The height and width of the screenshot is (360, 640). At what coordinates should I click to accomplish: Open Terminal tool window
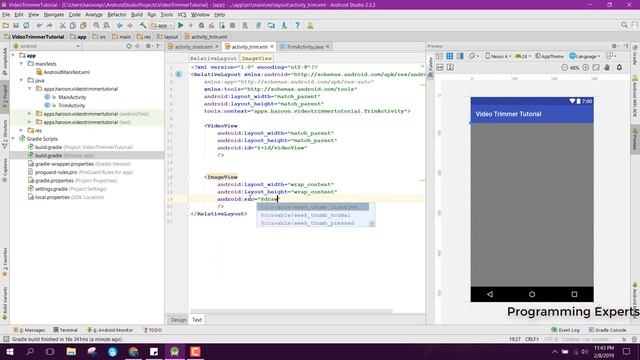65,330
